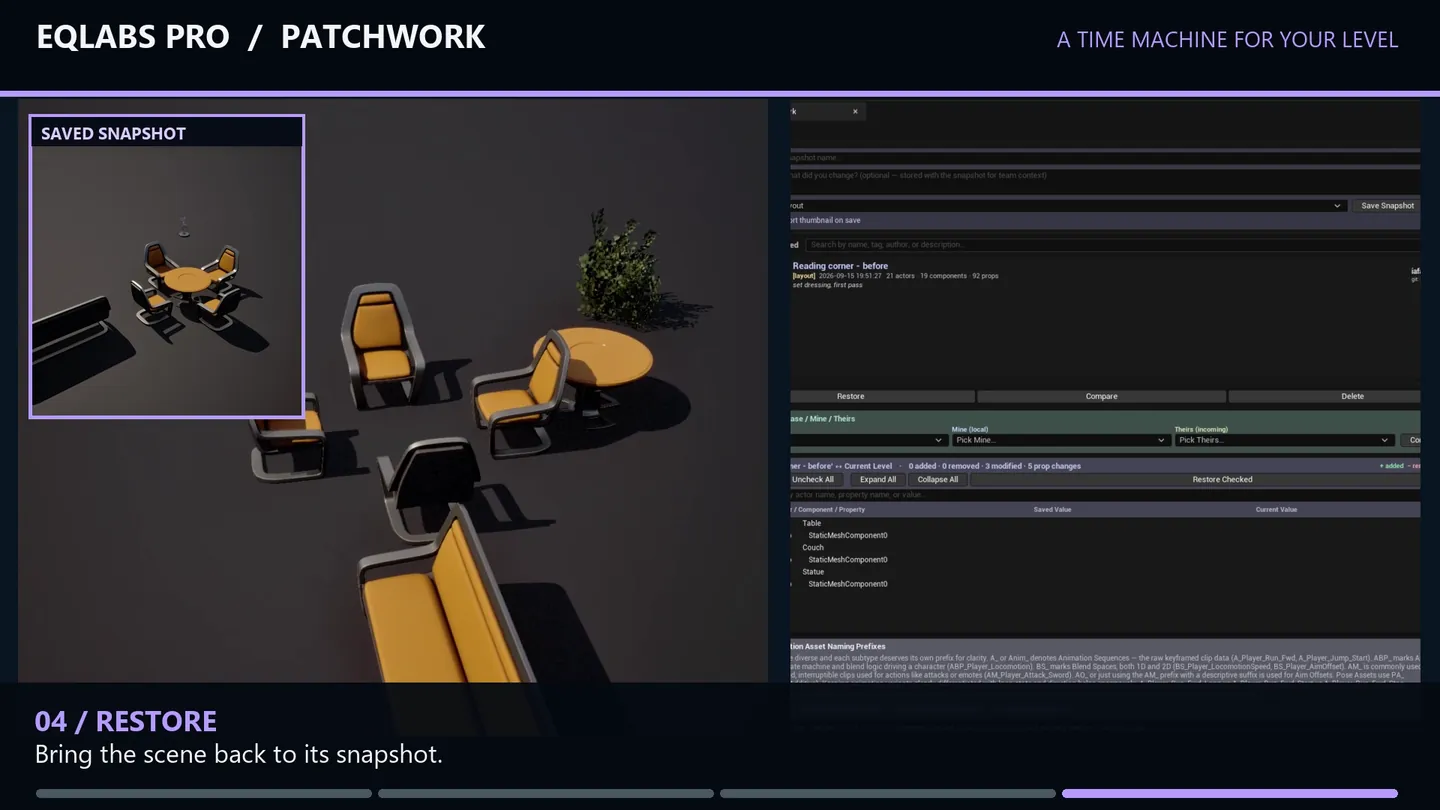Click the 'Mine (local)' label
The image size is (1440, 810).
970,430
